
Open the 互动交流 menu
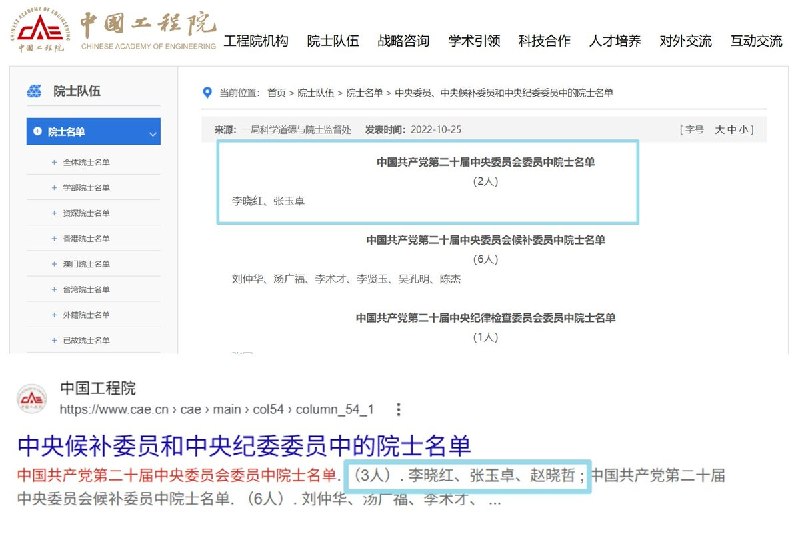pyautogui.click(x=756, y=41)
